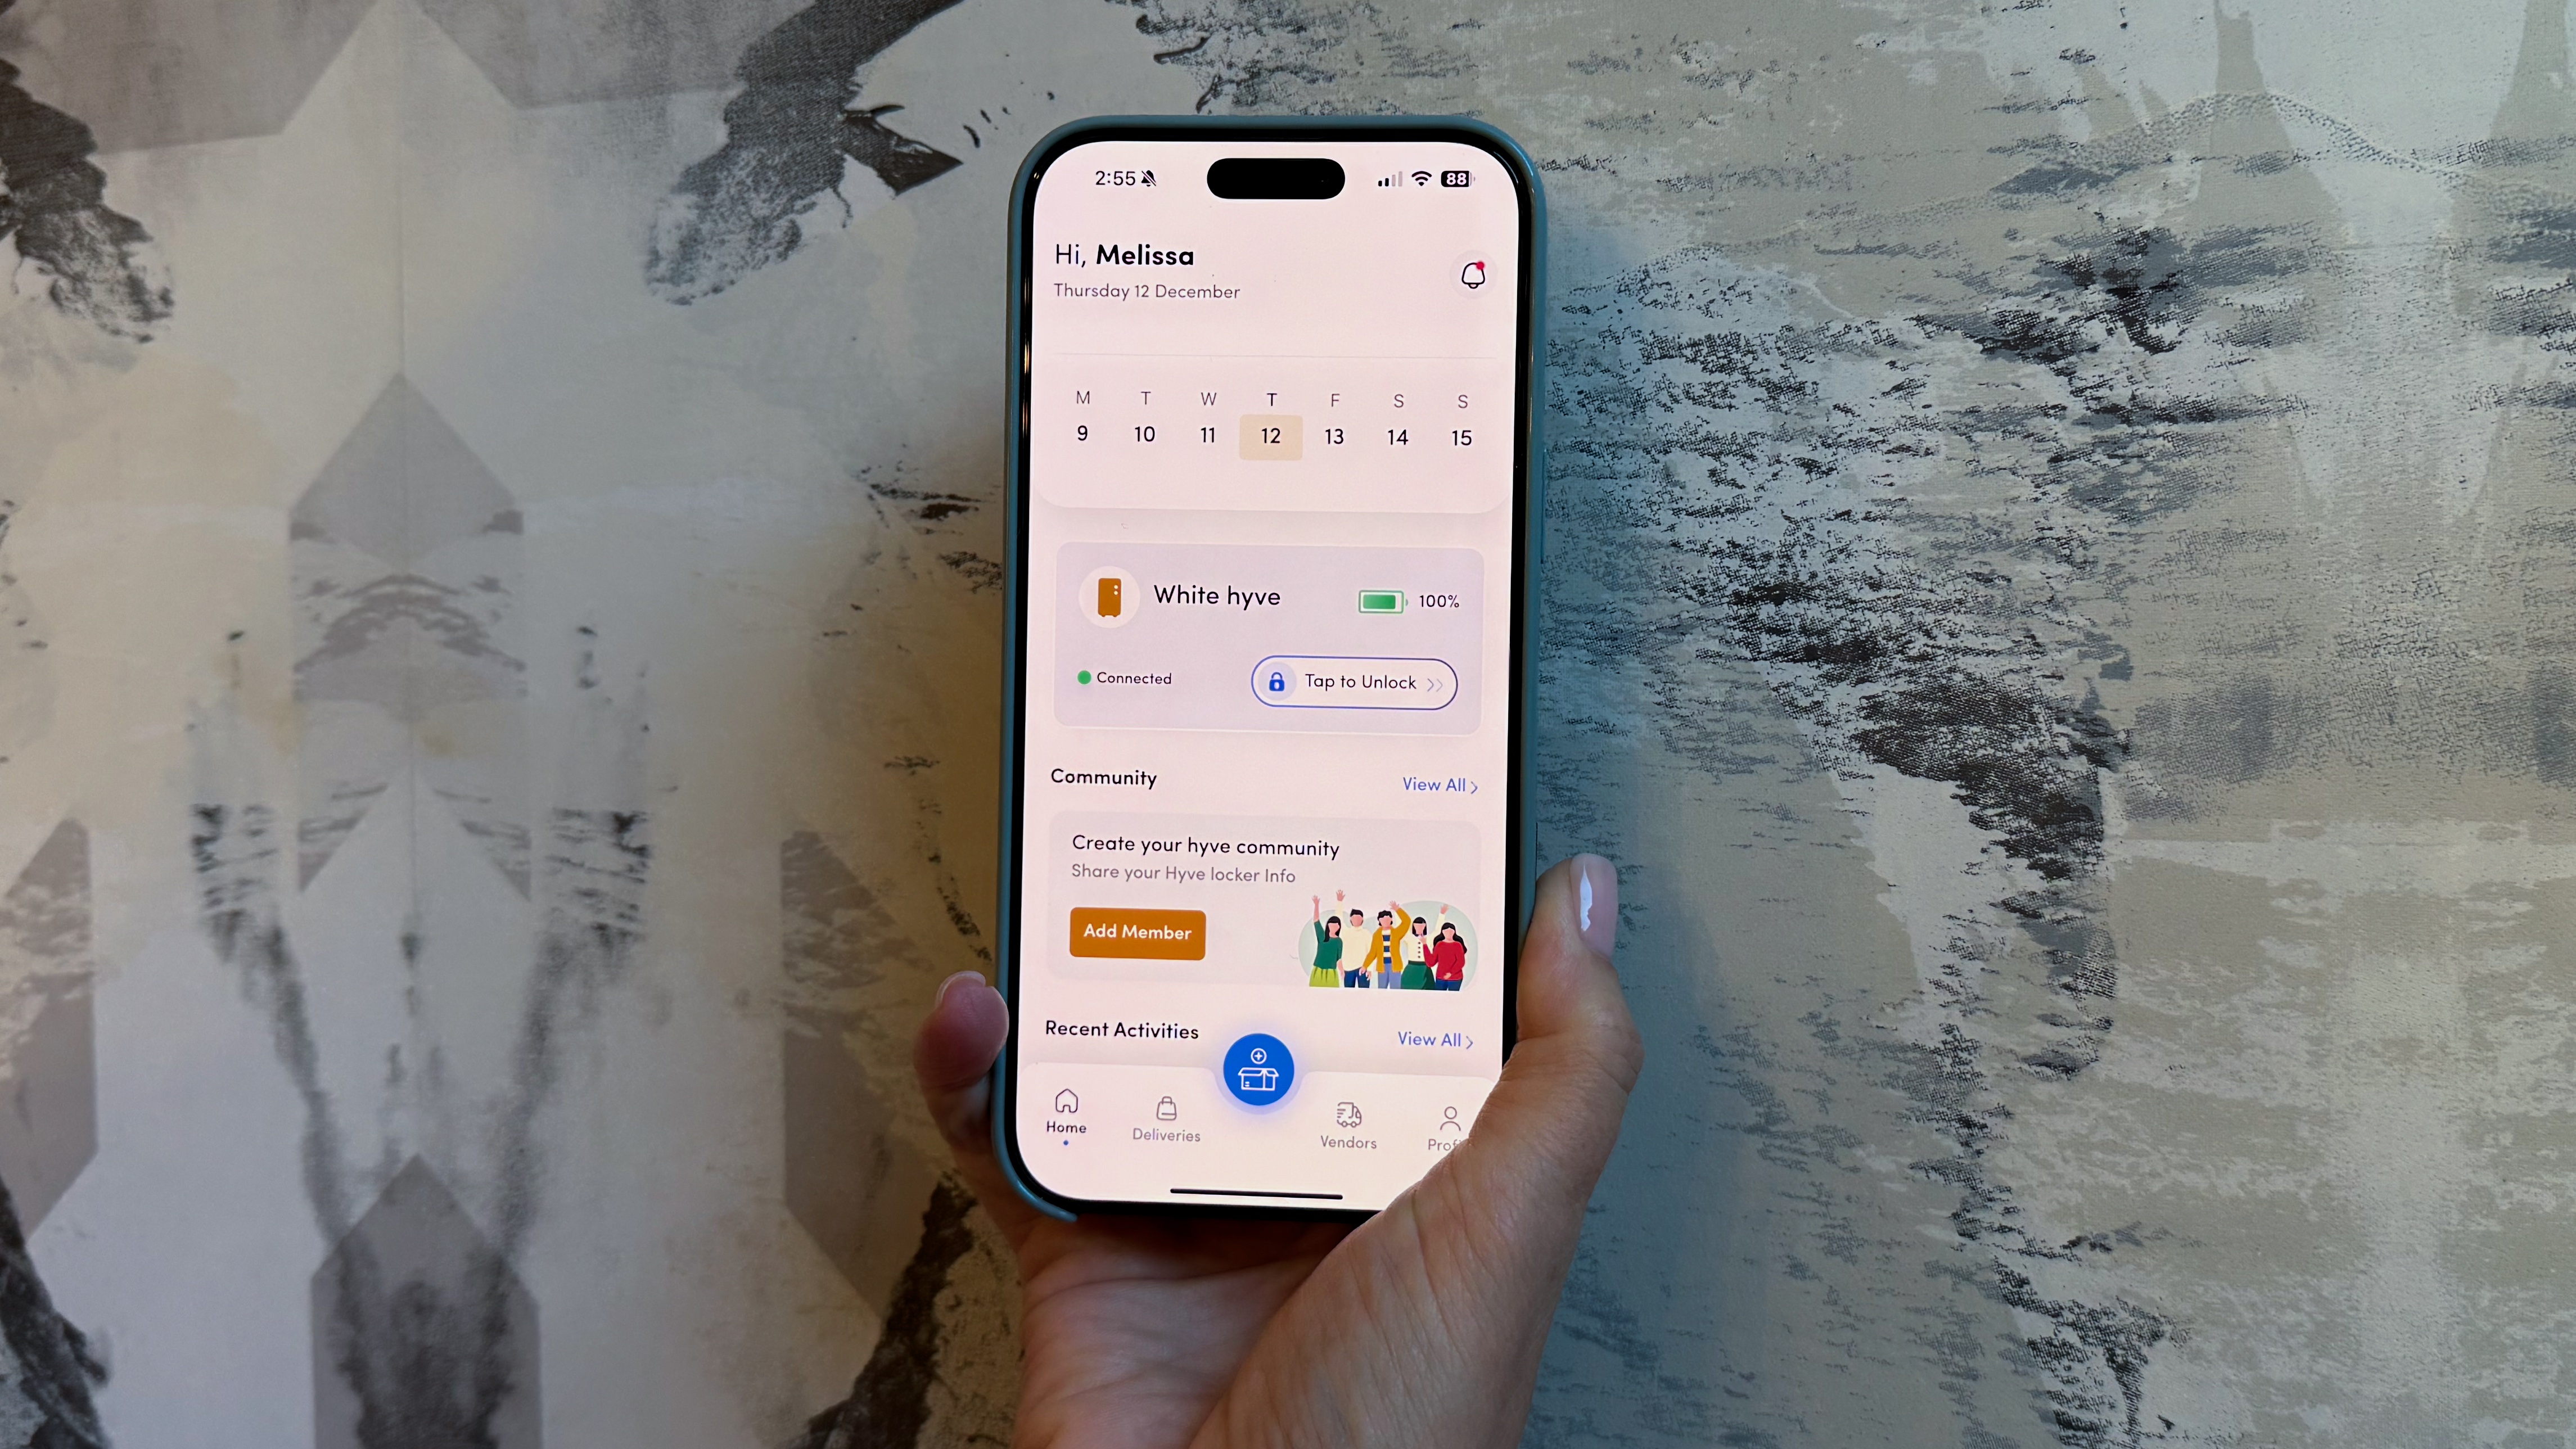Screen dimensions: 2576x1449
Task: Expand Recent Activities with View All arrow
Action: click(1437, 1039)
